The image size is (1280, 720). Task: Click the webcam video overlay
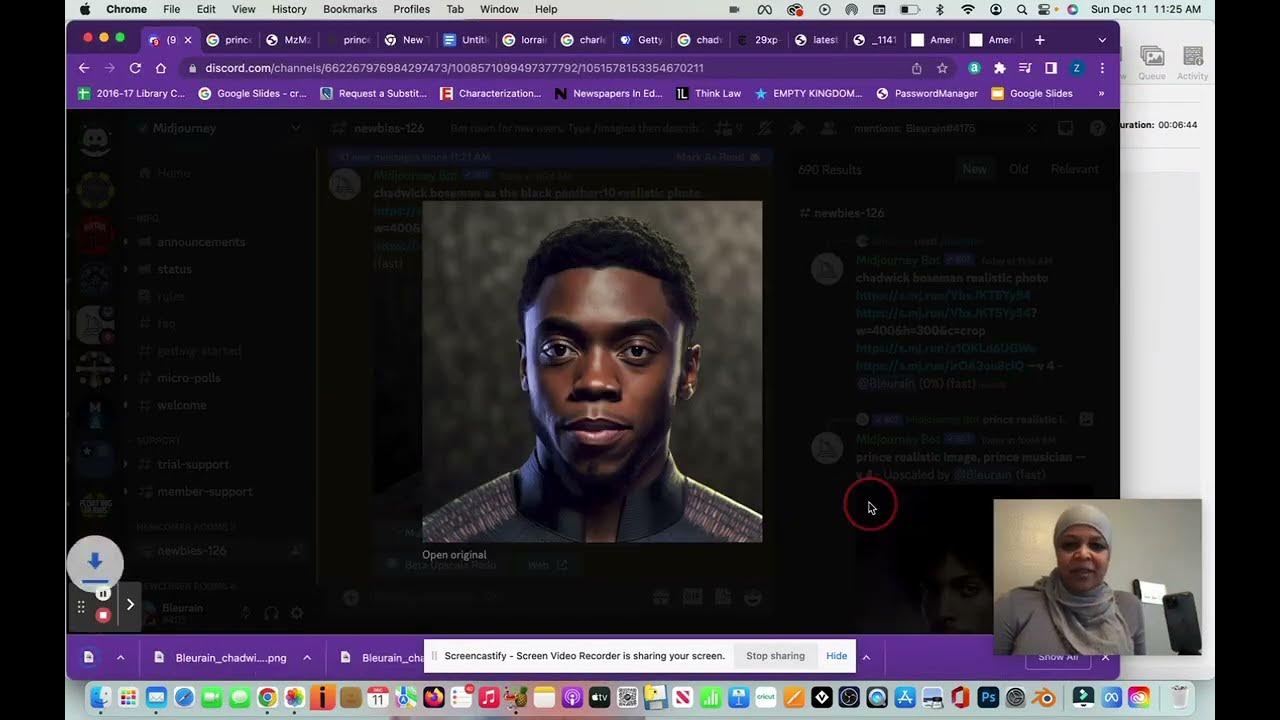(1097, 577)
